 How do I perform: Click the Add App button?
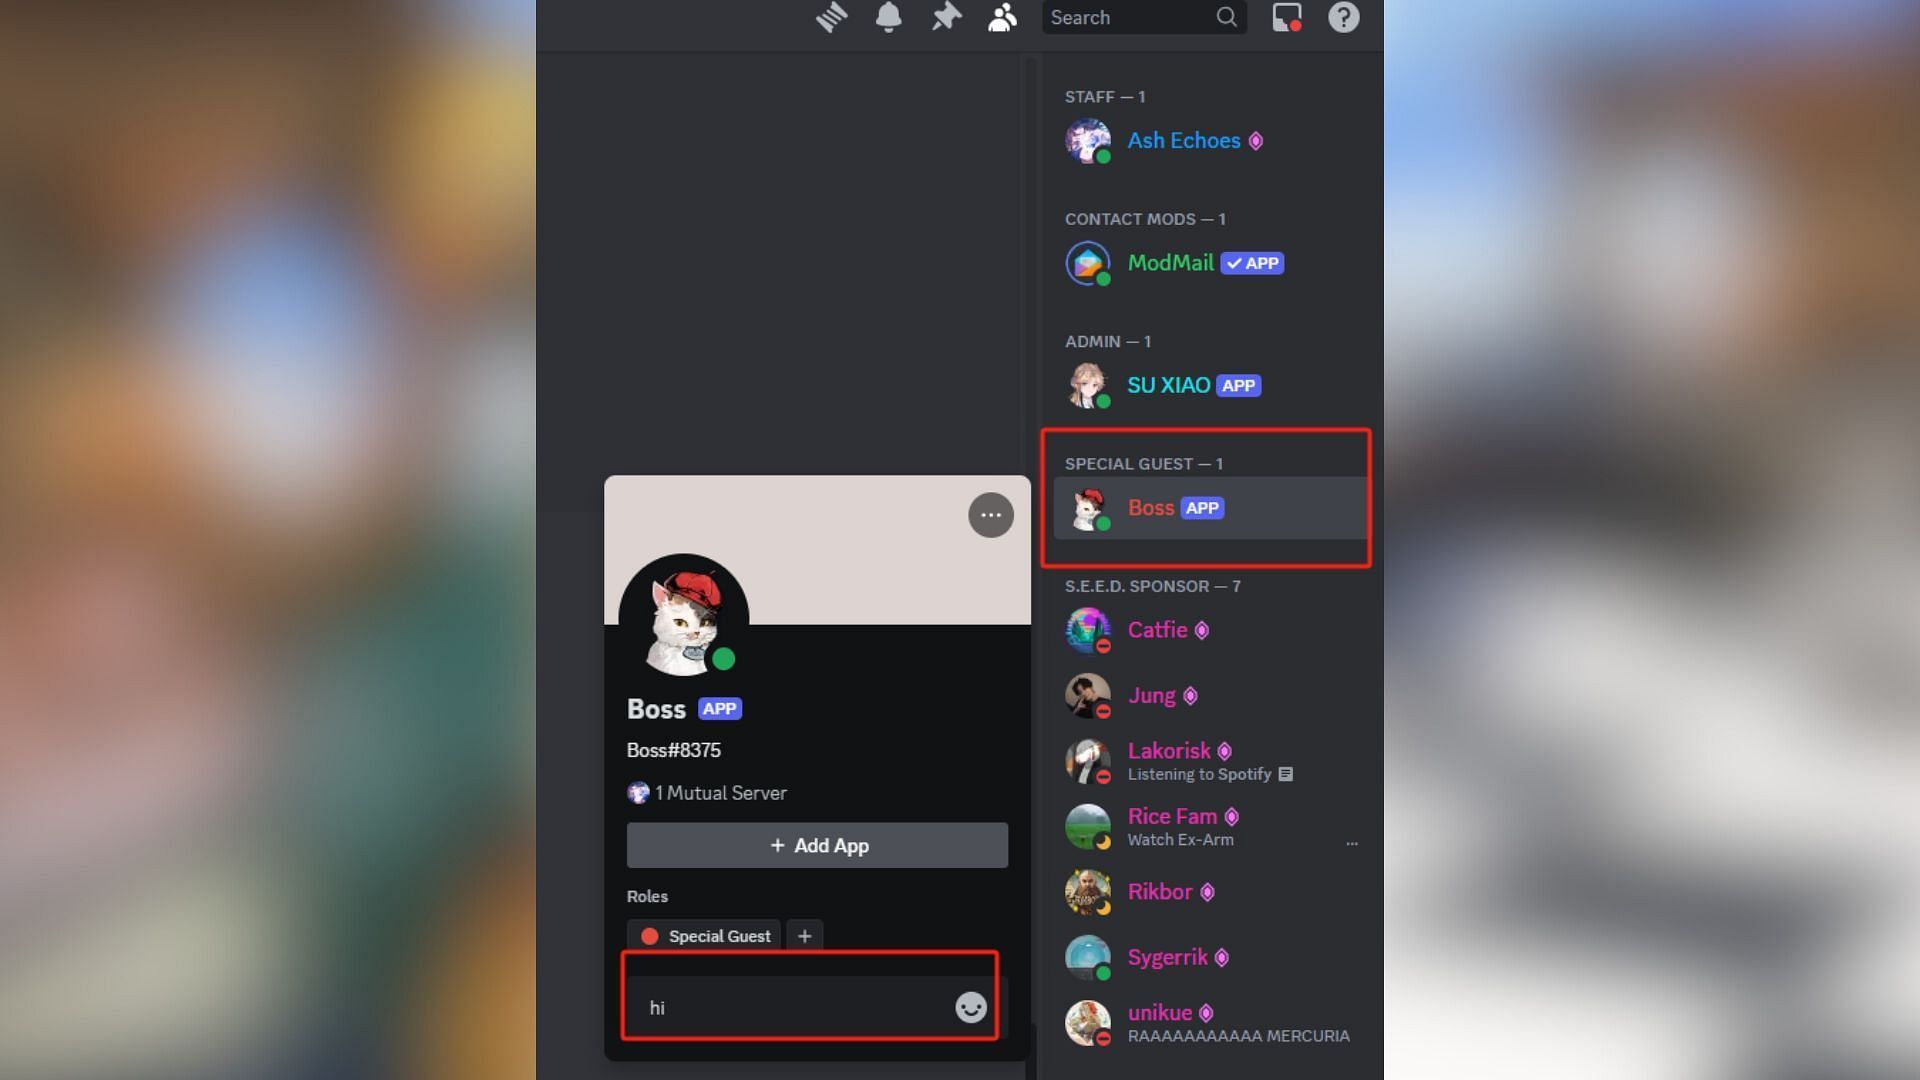point(818,844)
